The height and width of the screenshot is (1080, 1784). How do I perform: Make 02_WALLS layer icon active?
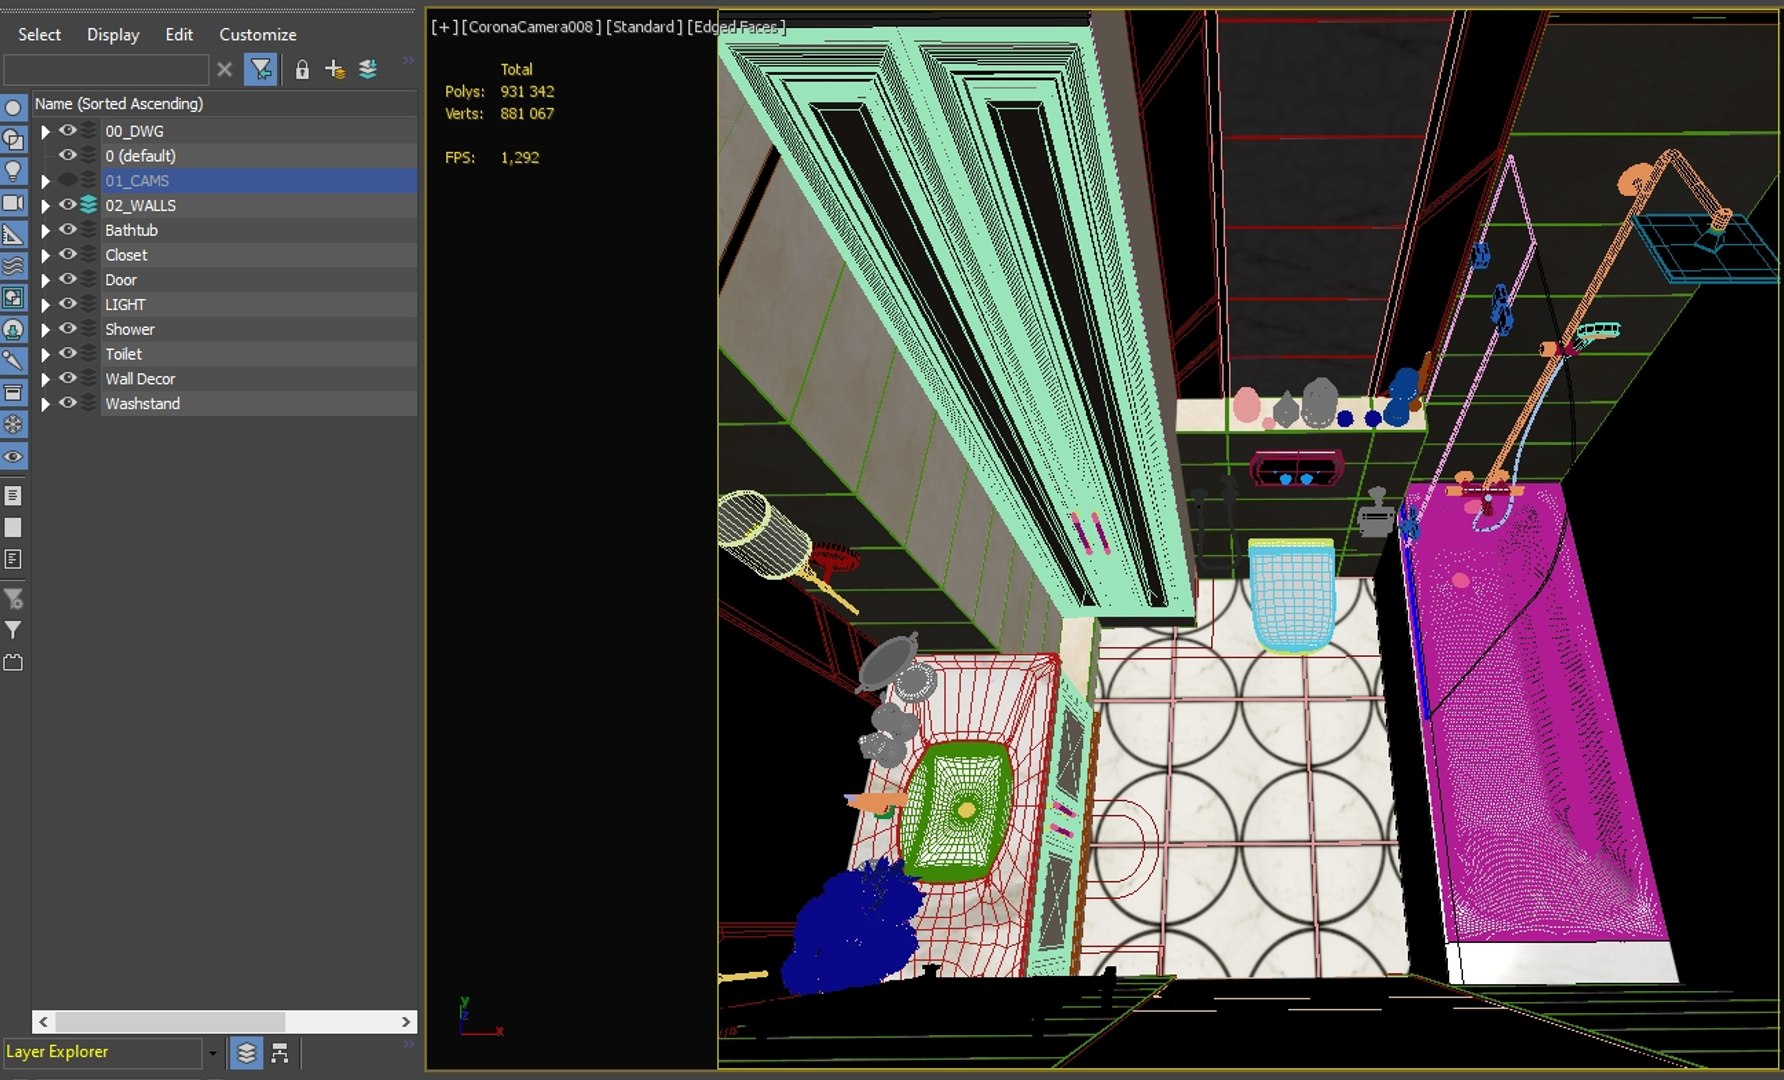(89, 204)
